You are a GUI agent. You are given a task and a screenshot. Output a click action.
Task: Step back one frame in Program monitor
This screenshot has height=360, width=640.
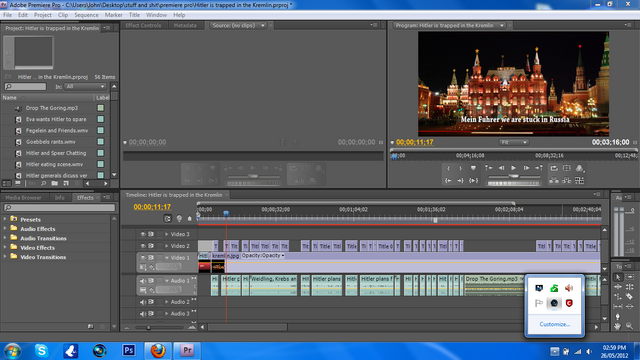click(x=501, y=168)
